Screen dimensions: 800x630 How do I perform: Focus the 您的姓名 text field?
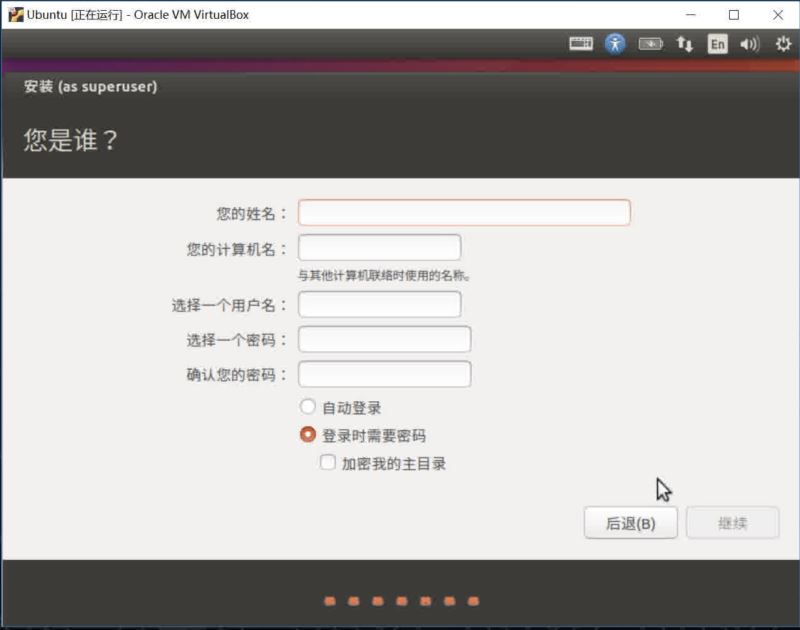(464, 213)
